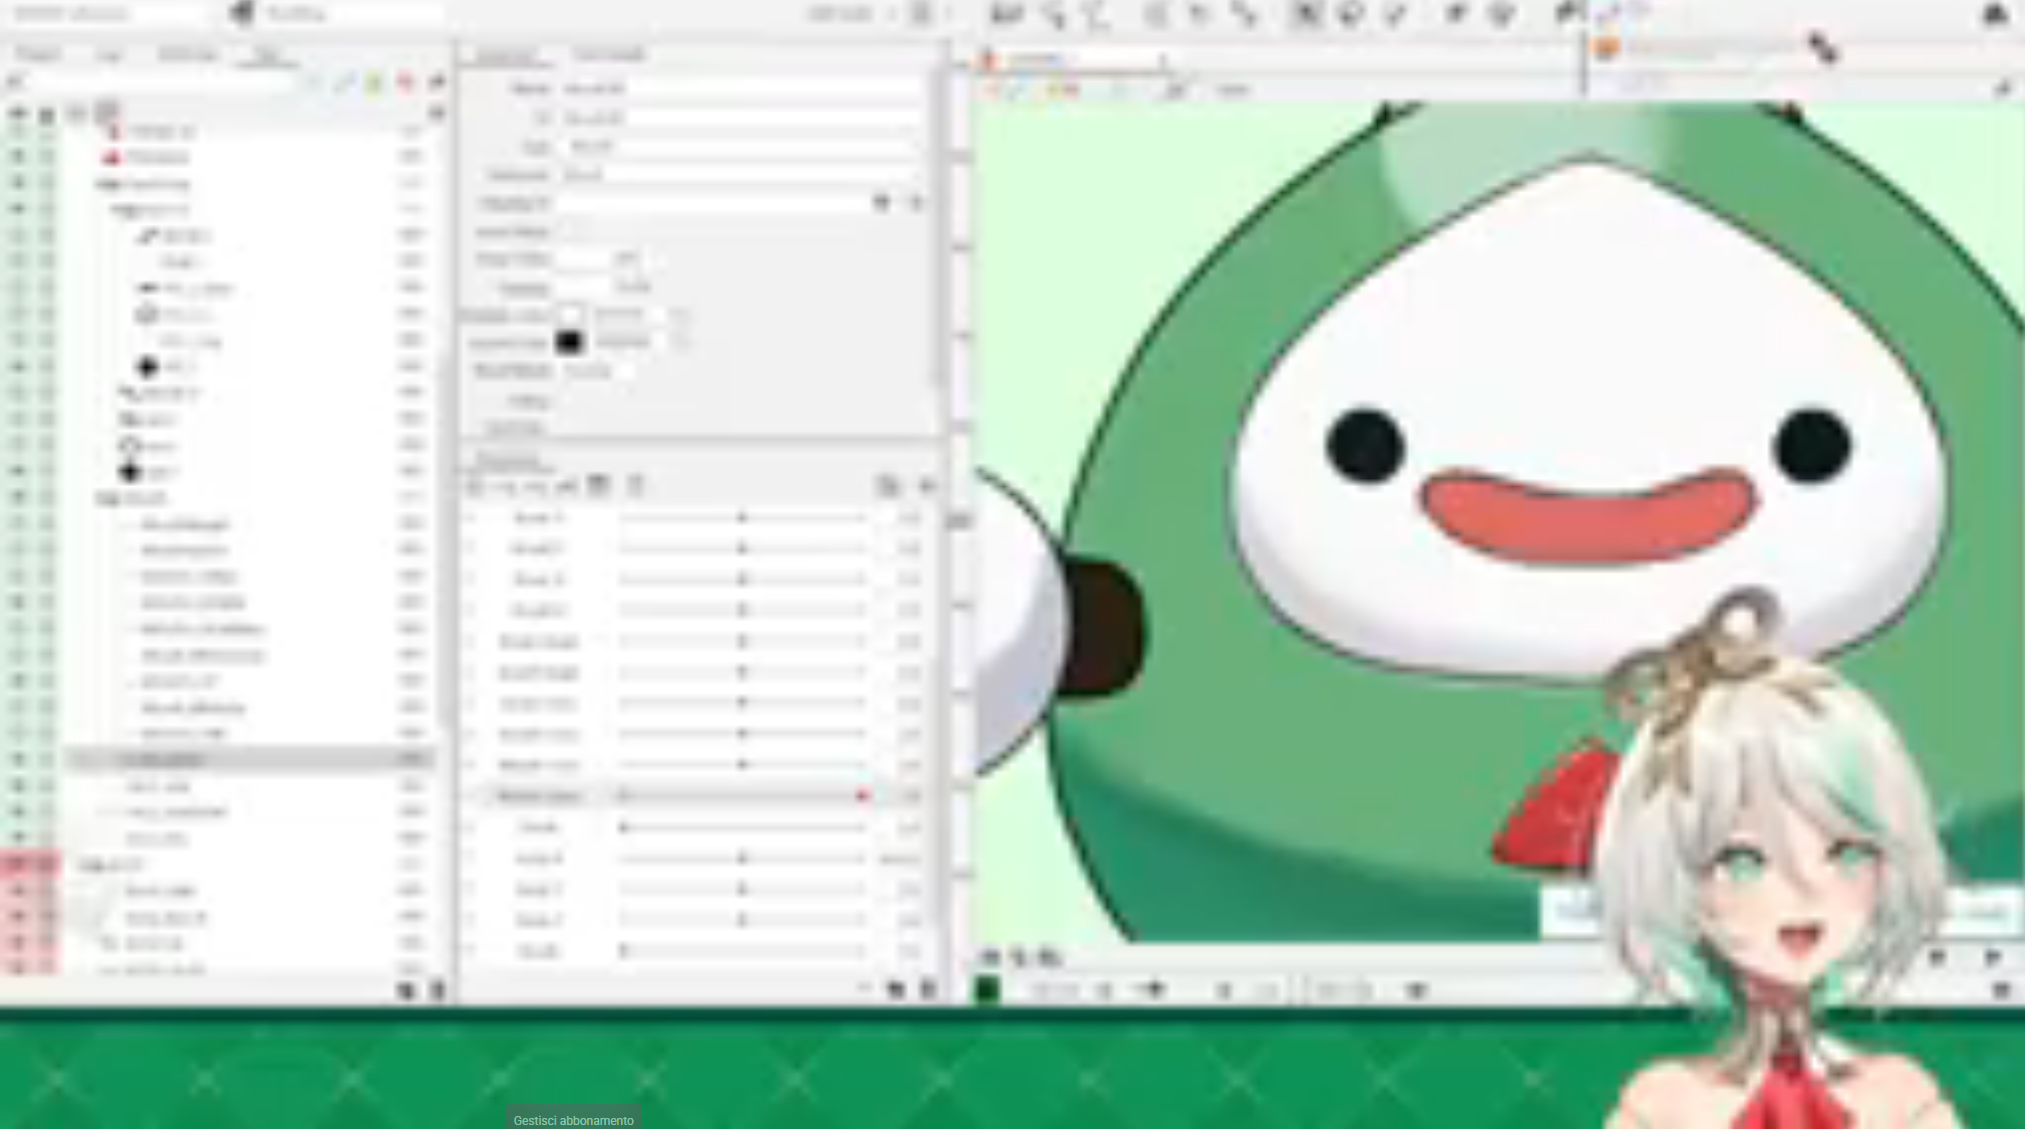2025x1129 pixels.
Task: Click the red keypoint on highlighted parameter slider
Action: [862, 796]
